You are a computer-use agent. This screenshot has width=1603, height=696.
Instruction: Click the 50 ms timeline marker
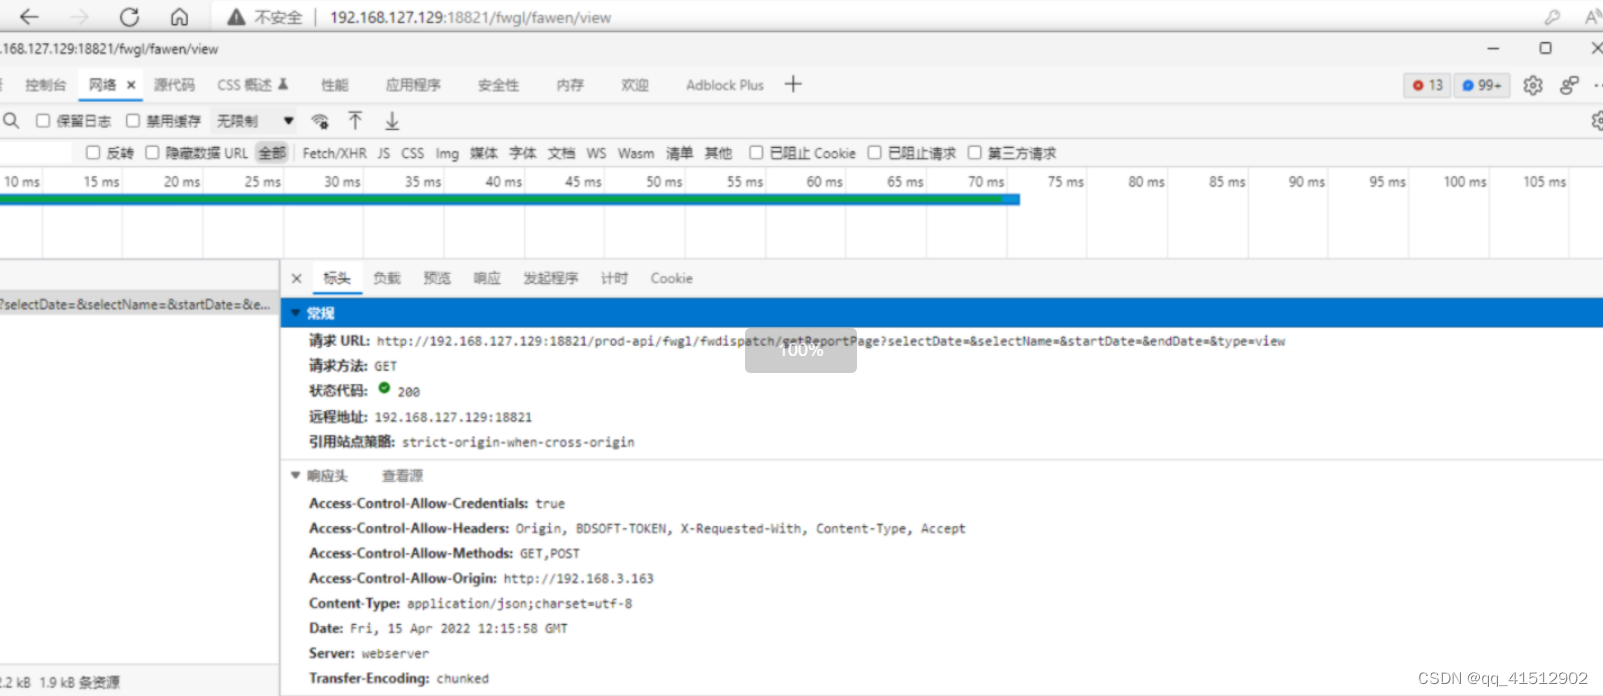pos(664,181)
